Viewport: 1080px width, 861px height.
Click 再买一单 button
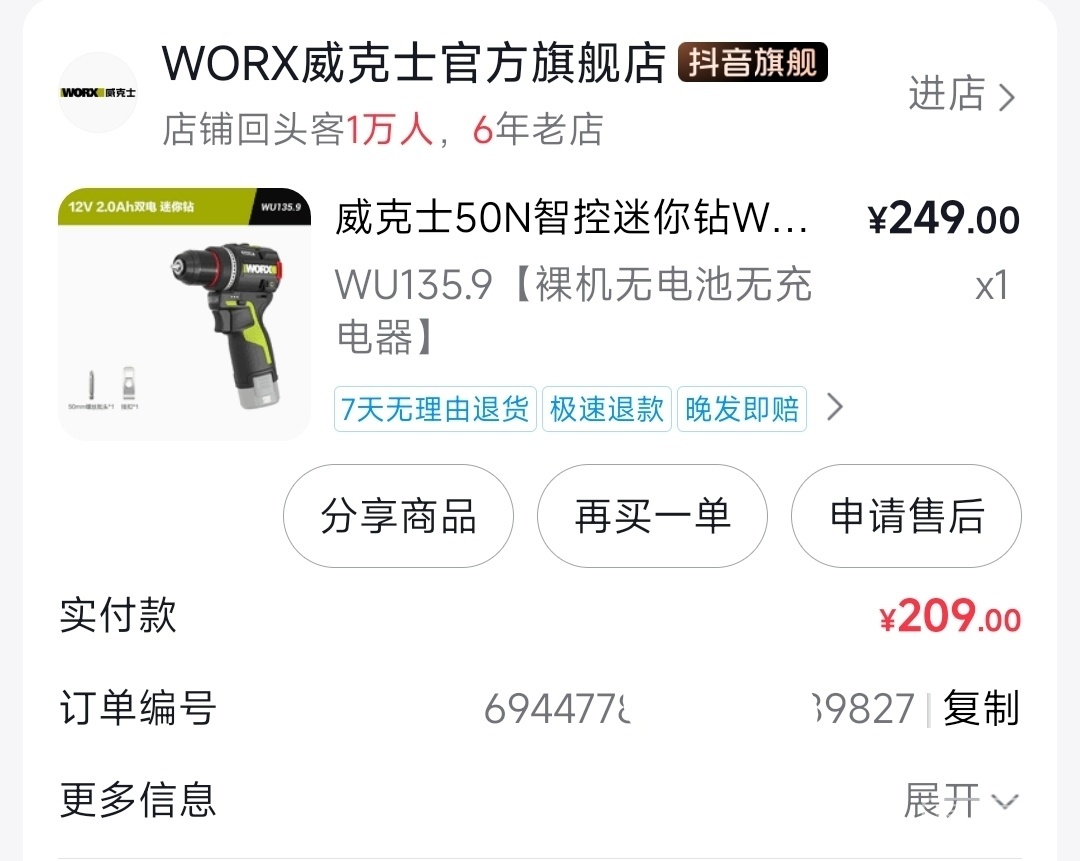tap(652, 516)
